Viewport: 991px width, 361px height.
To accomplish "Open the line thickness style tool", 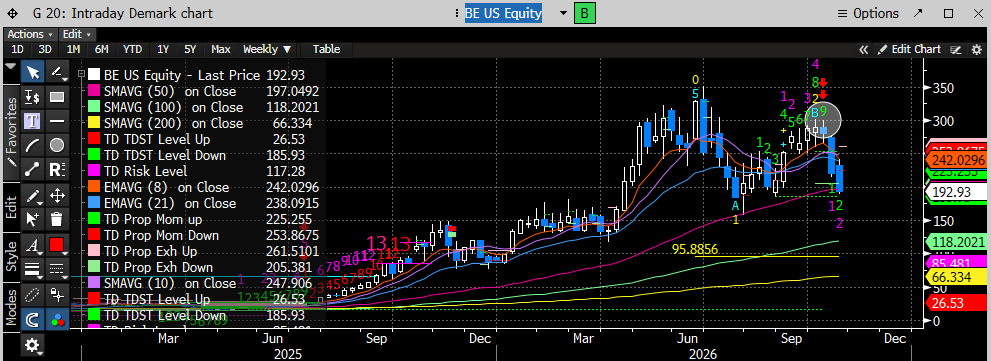I will pyautogui.click(x=33, y=269).
